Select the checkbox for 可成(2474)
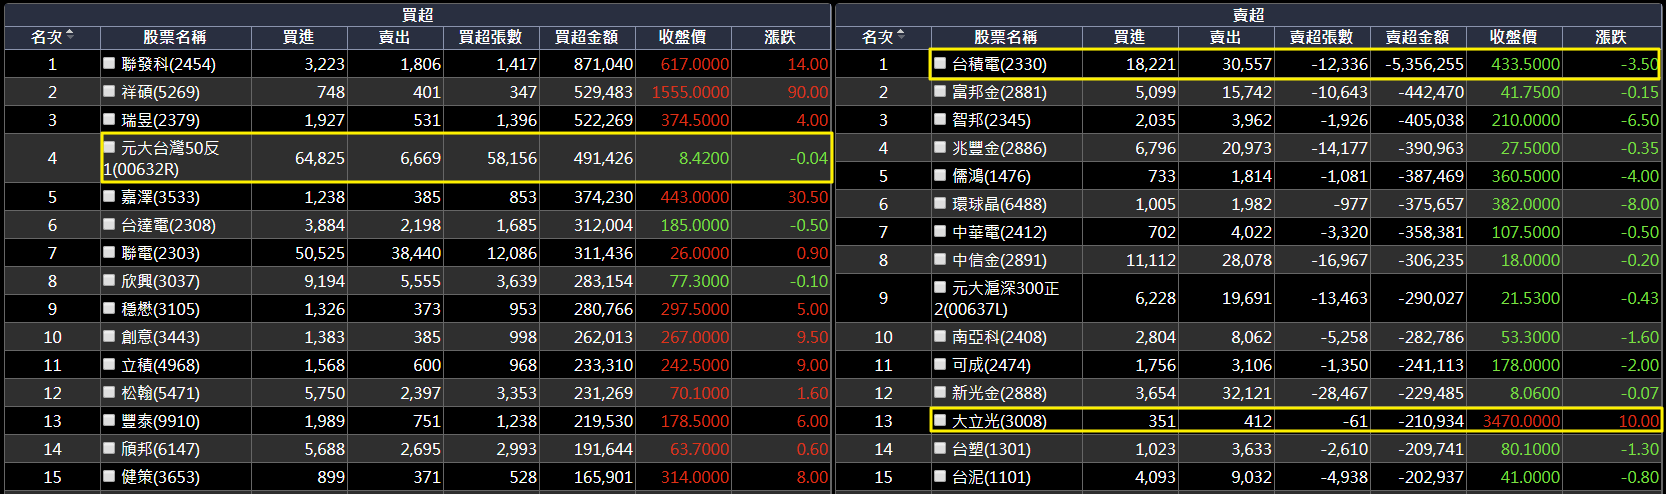The image size is (1666, 494). 940,365
